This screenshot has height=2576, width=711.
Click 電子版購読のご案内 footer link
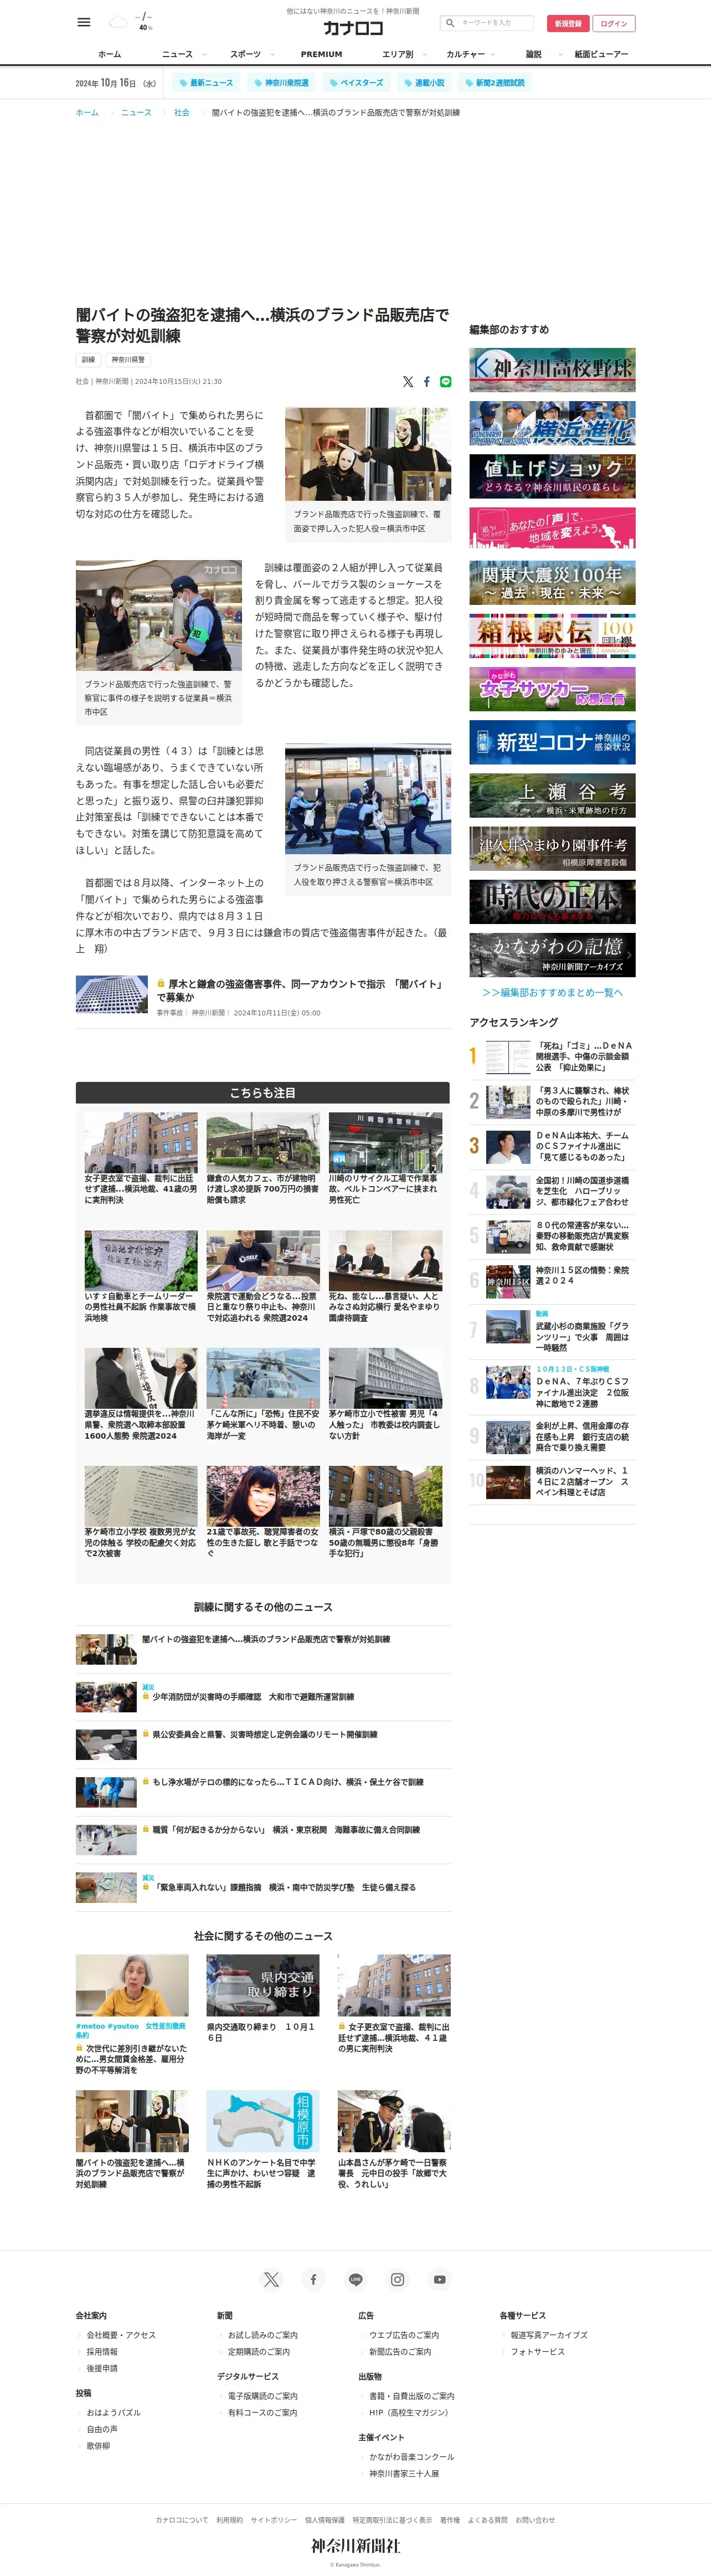click(x=262, y=2396)
